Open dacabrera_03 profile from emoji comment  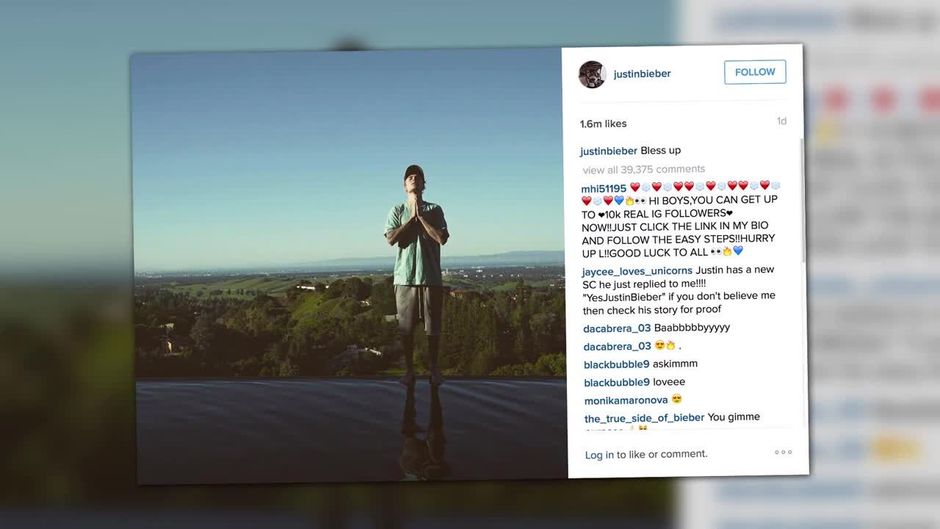[x=617, y=347]
